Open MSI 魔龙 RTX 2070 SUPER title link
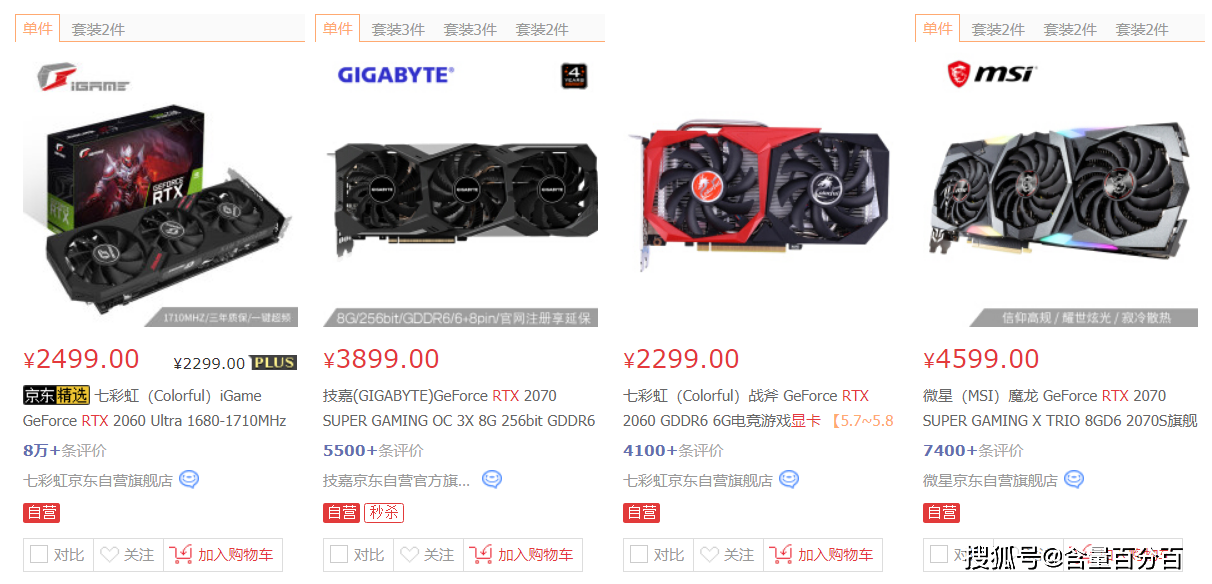This screenshot has width=1212, height=584. coord(1059,408)
